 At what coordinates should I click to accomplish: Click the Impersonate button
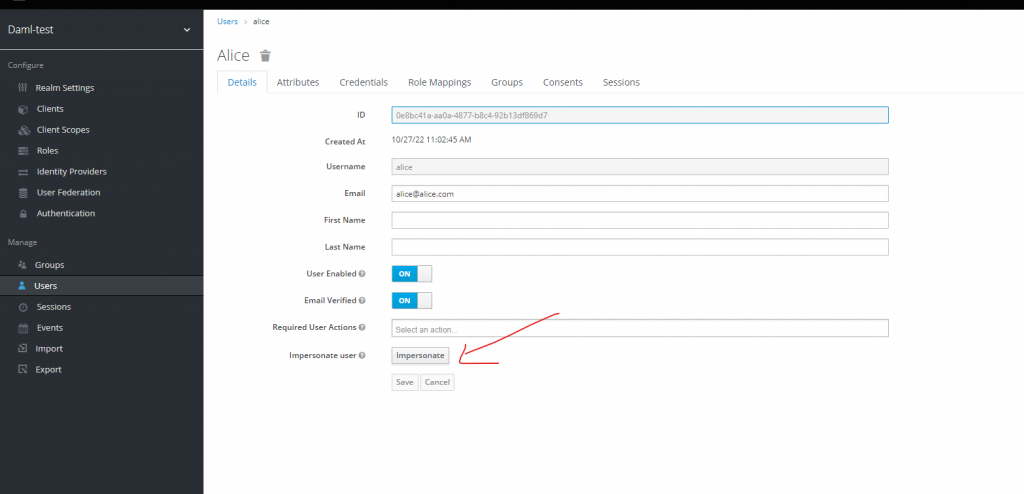click(x=421, y=355)
